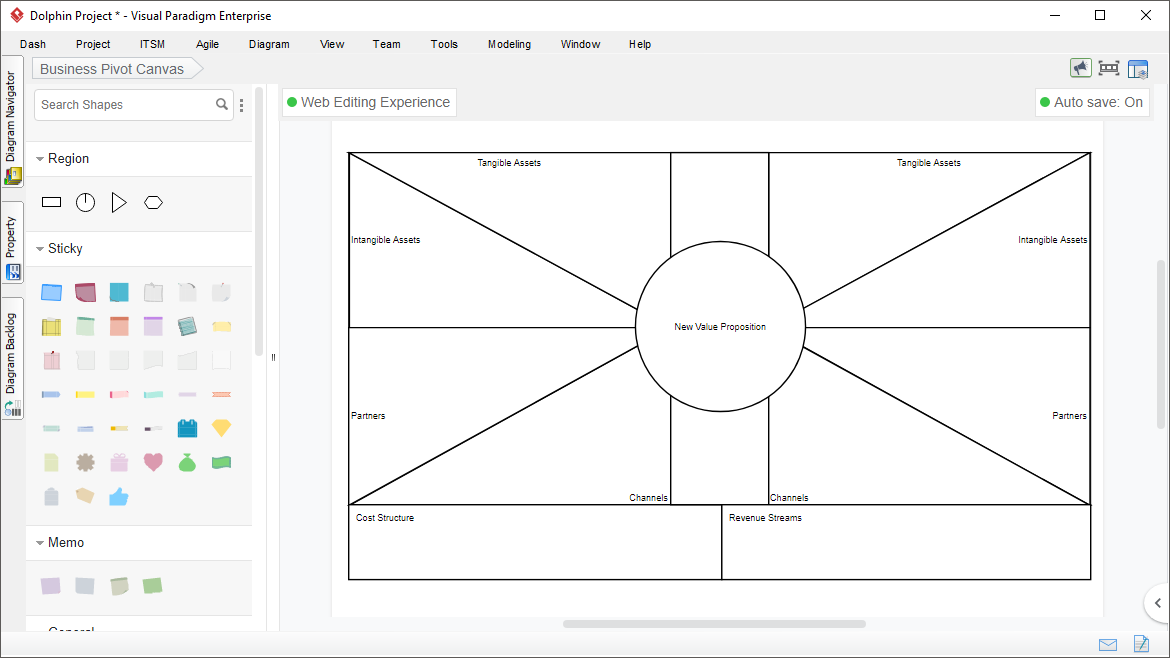
Task: Open the Help menu
Action: tap(640, 44)
